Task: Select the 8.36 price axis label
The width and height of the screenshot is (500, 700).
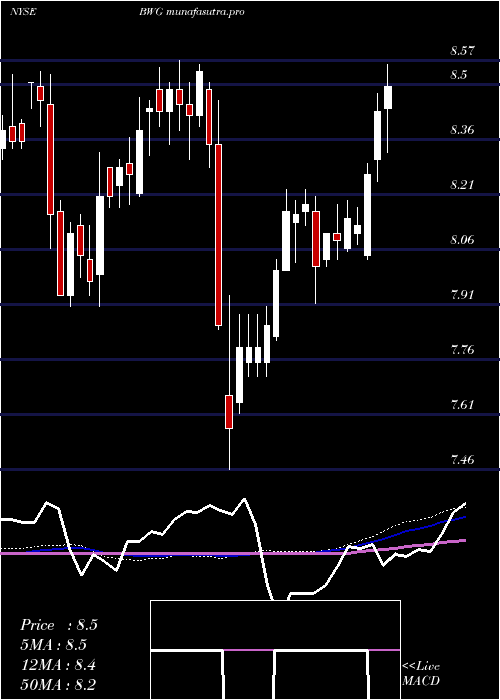Action: point(462,130)
